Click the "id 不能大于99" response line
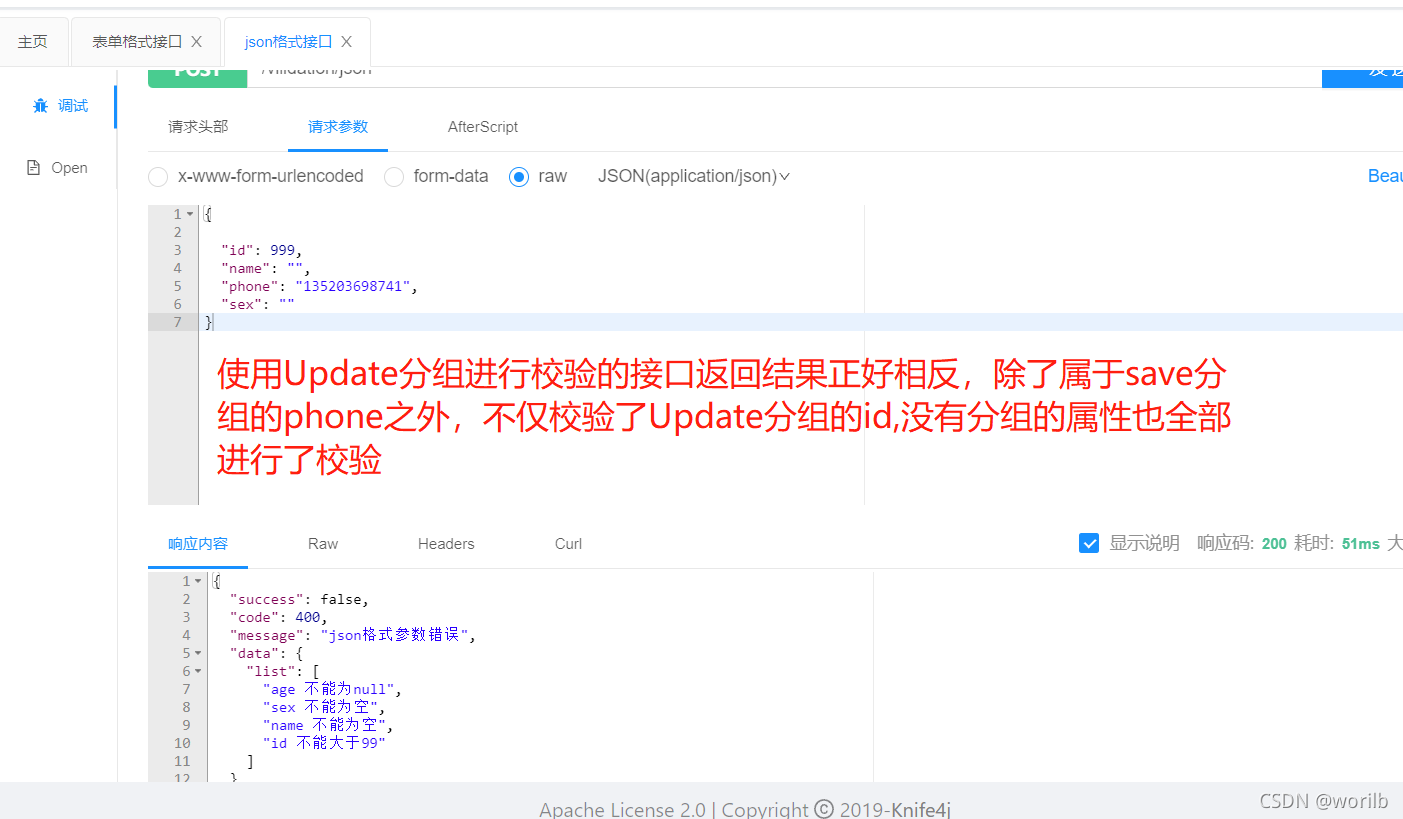This screenshot has width=1403, height=819. (324, 743)
